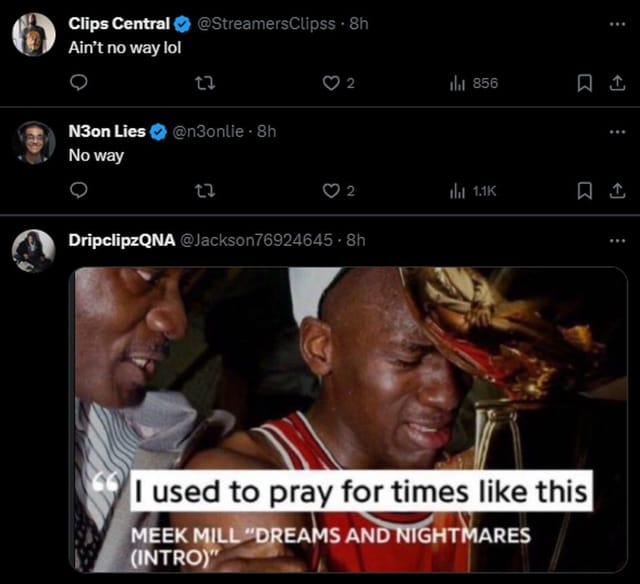Reply to the Clips Central tweet
Viewport: 640px width, 584px height.
78,83
